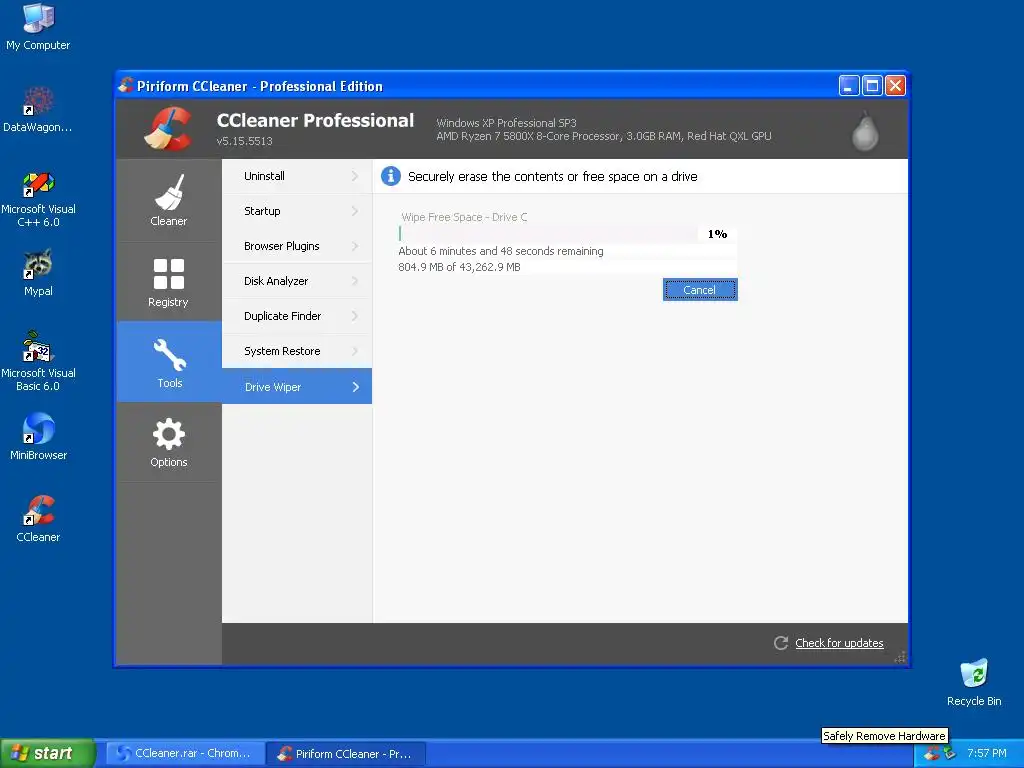This screenshot has width=1024, height=768.
Task: Select the MiniBrowser desktop icon
Action: click(38, 436)
